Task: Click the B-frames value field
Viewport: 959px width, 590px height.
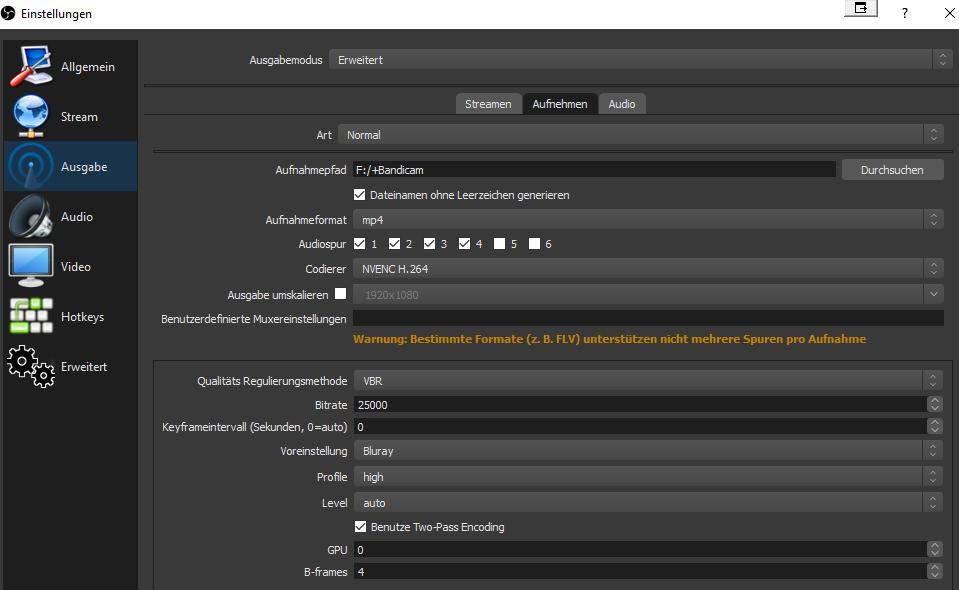Action: tap(640, 572)
